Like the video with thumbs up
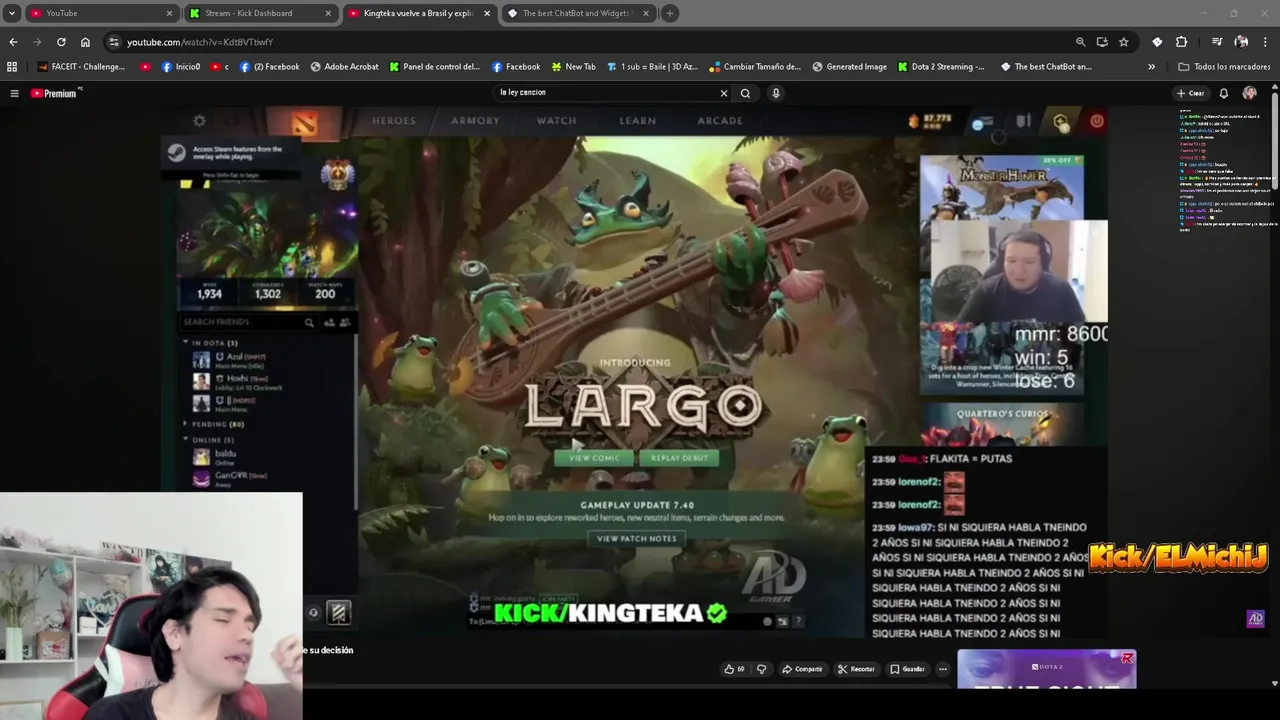Viewport: 1280px width, 720px height. tap(734, 669)
